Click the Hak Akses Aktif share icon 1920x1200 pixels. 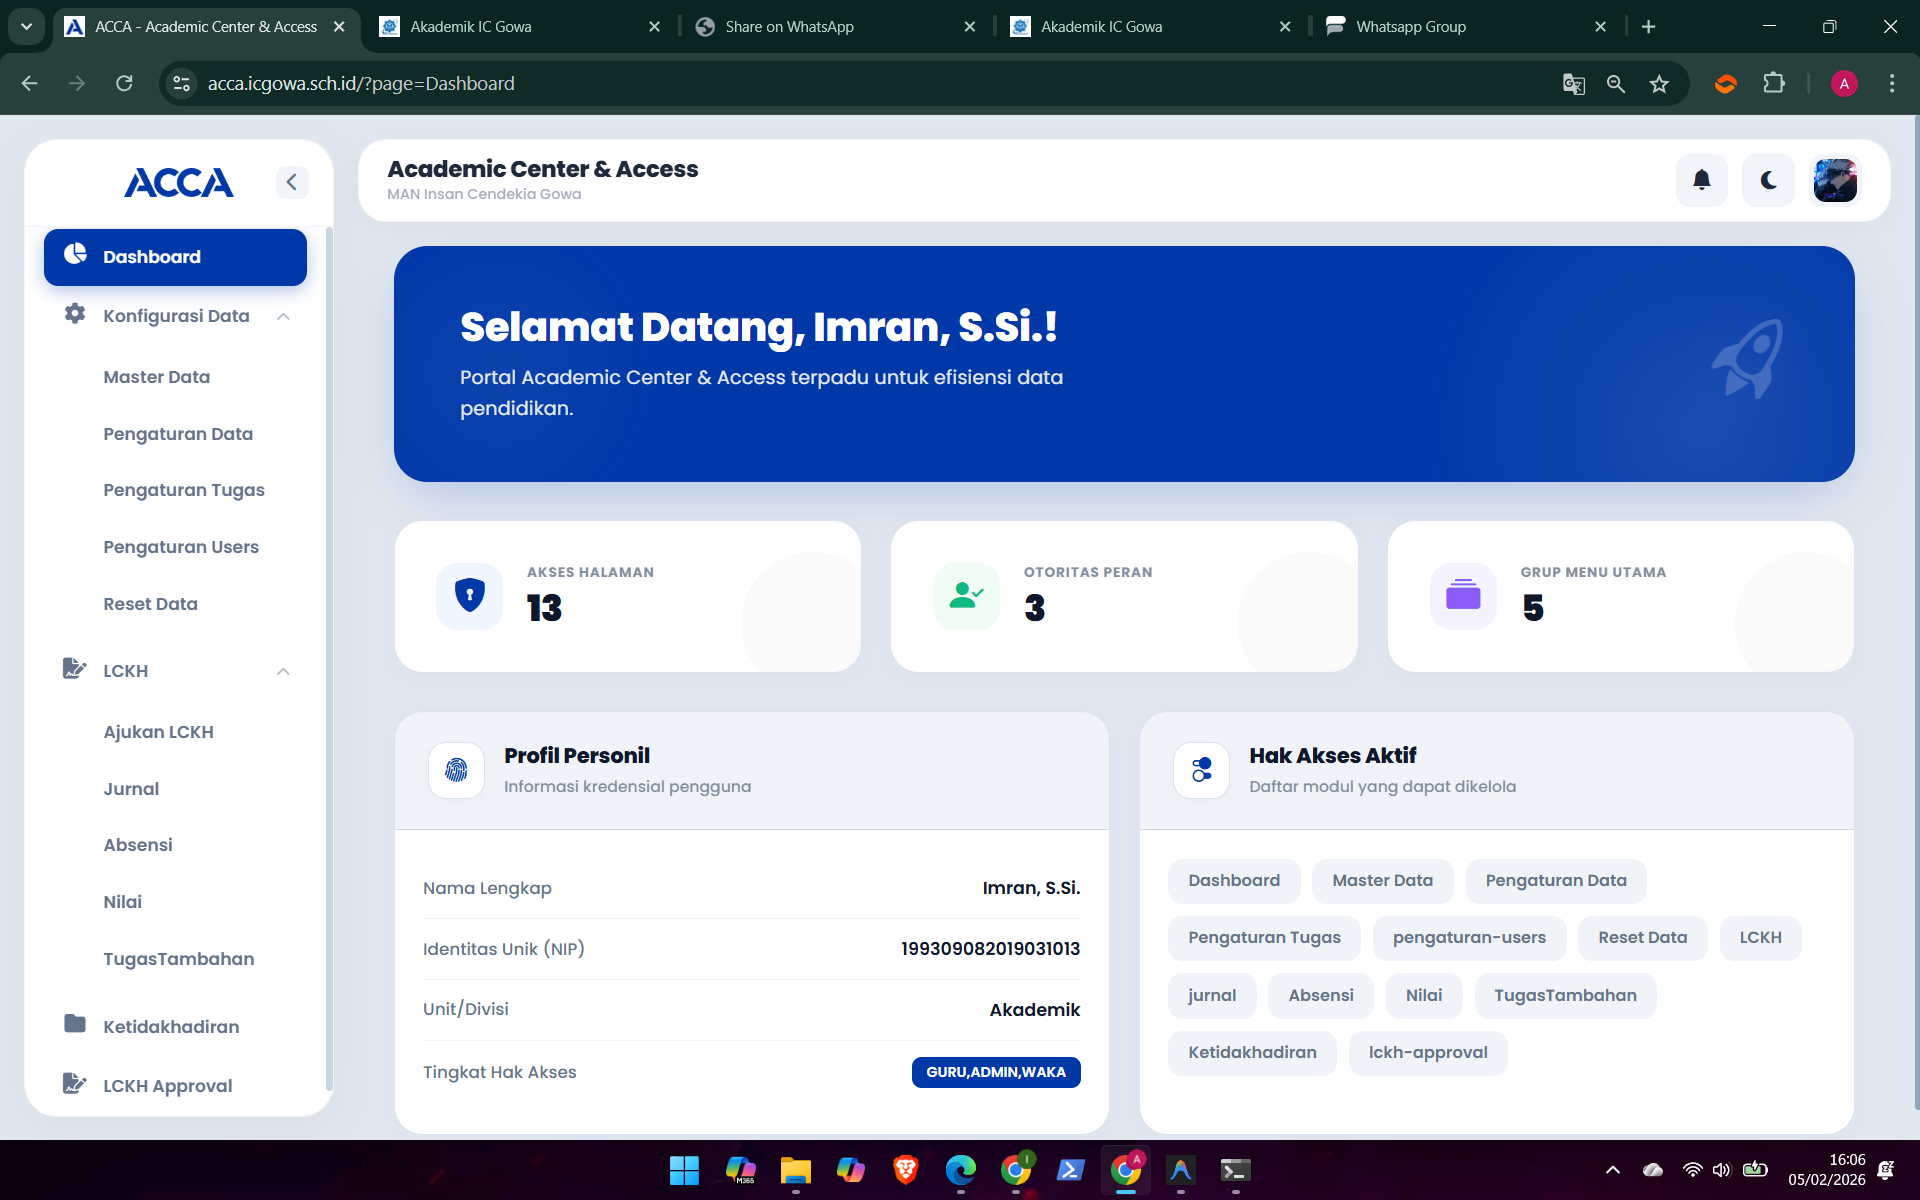point(1201,770)
